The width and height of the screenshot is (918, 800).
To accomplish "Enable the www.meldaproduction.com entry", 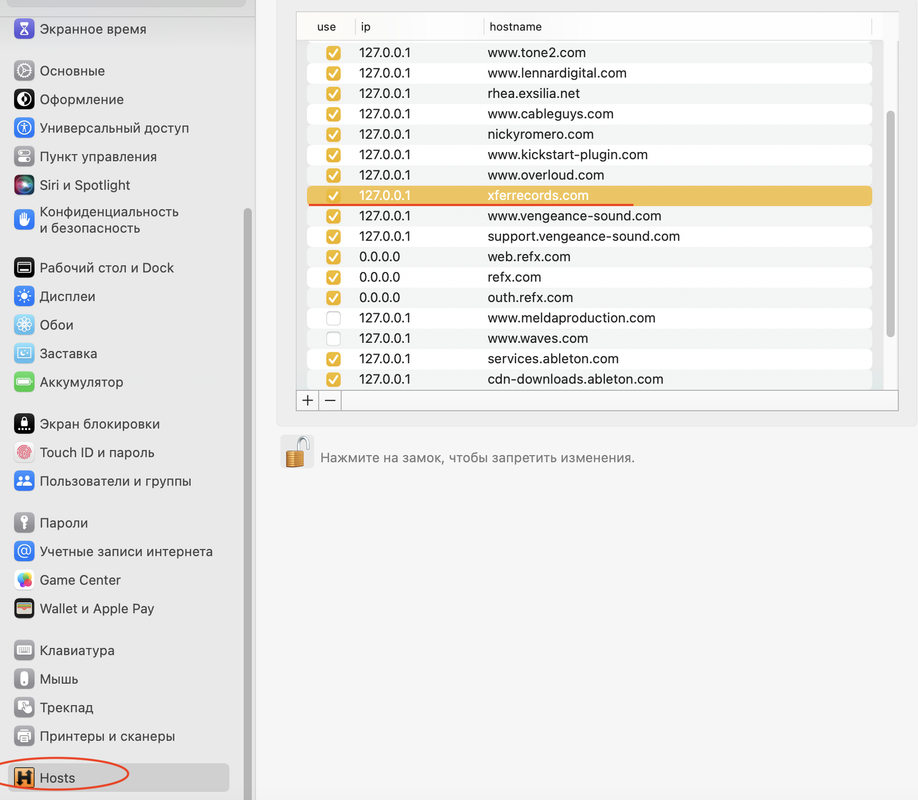I will [333, 318].
